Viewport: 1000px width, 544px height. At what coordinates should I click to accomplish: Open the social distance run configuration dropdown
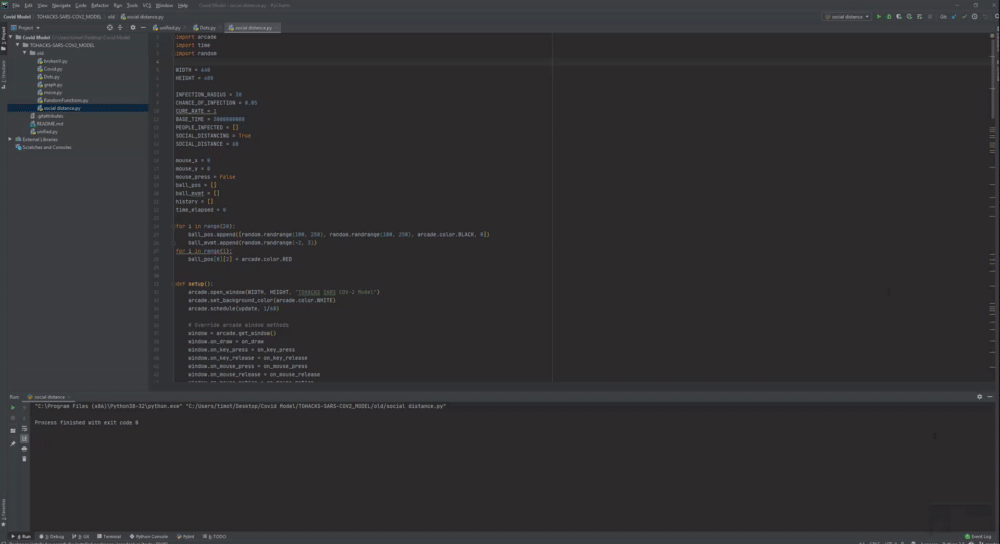[x=847, y=17]
